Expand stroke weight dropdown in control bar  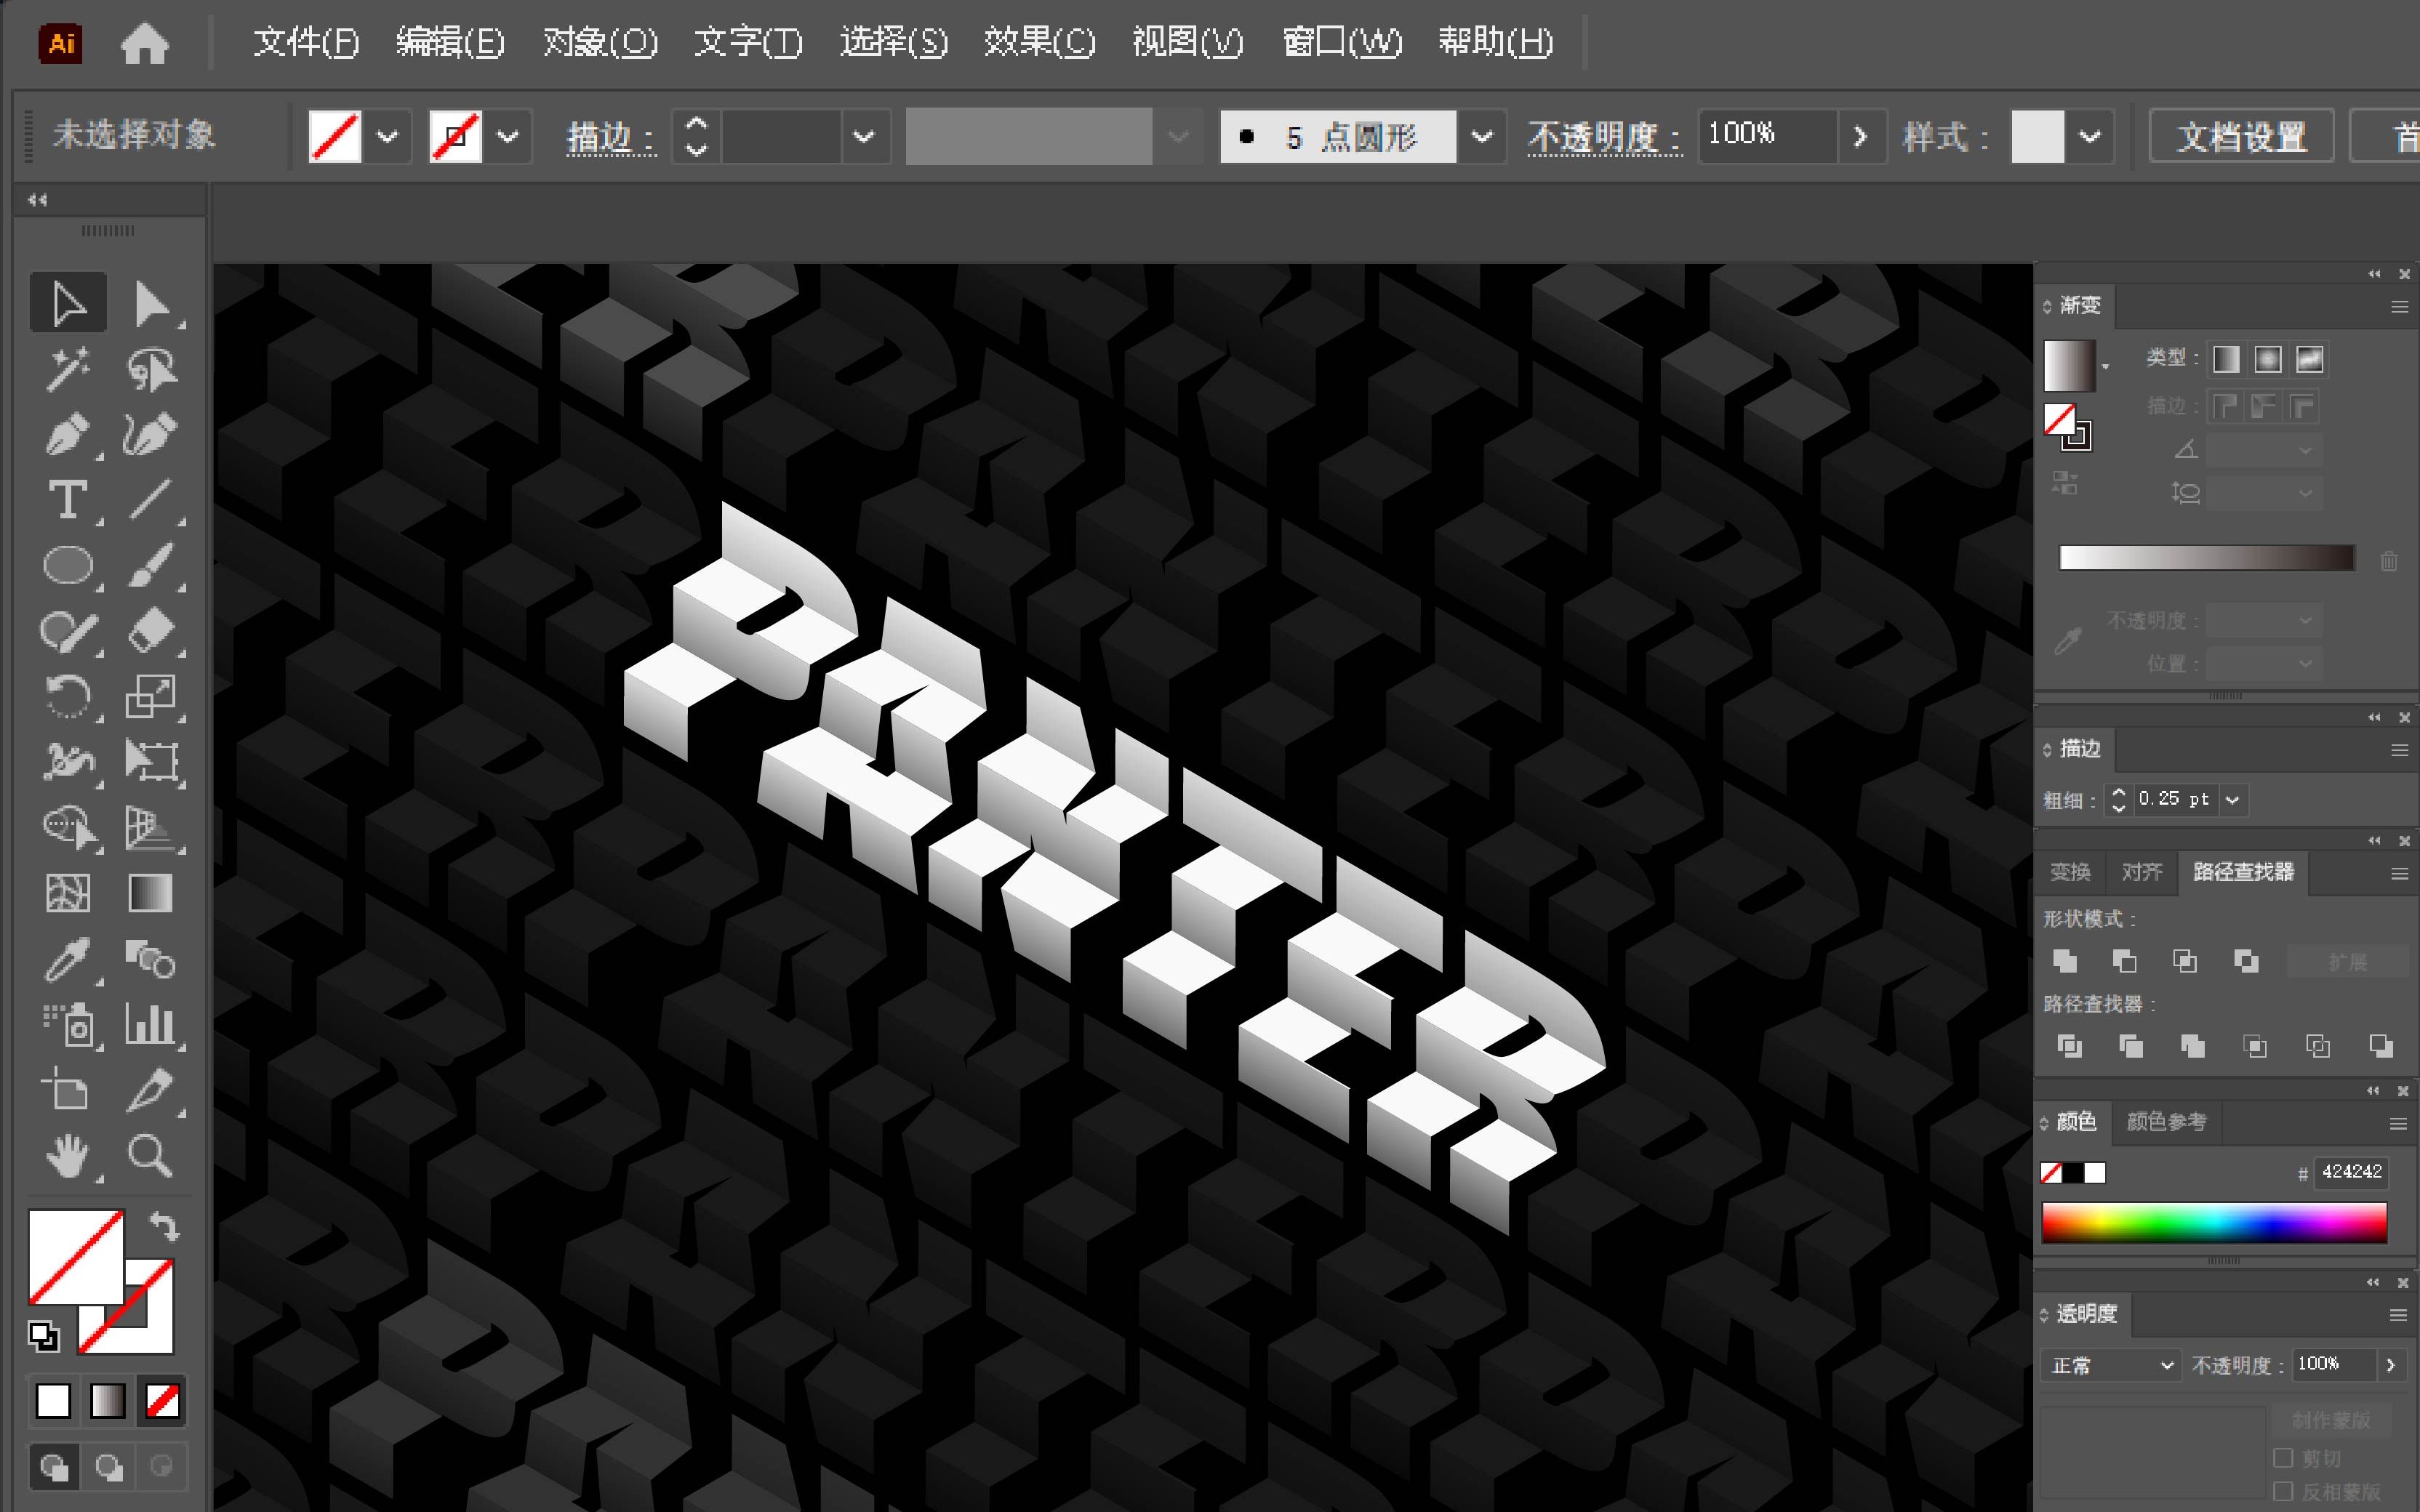pyautogui.click(x=864, y=136)
